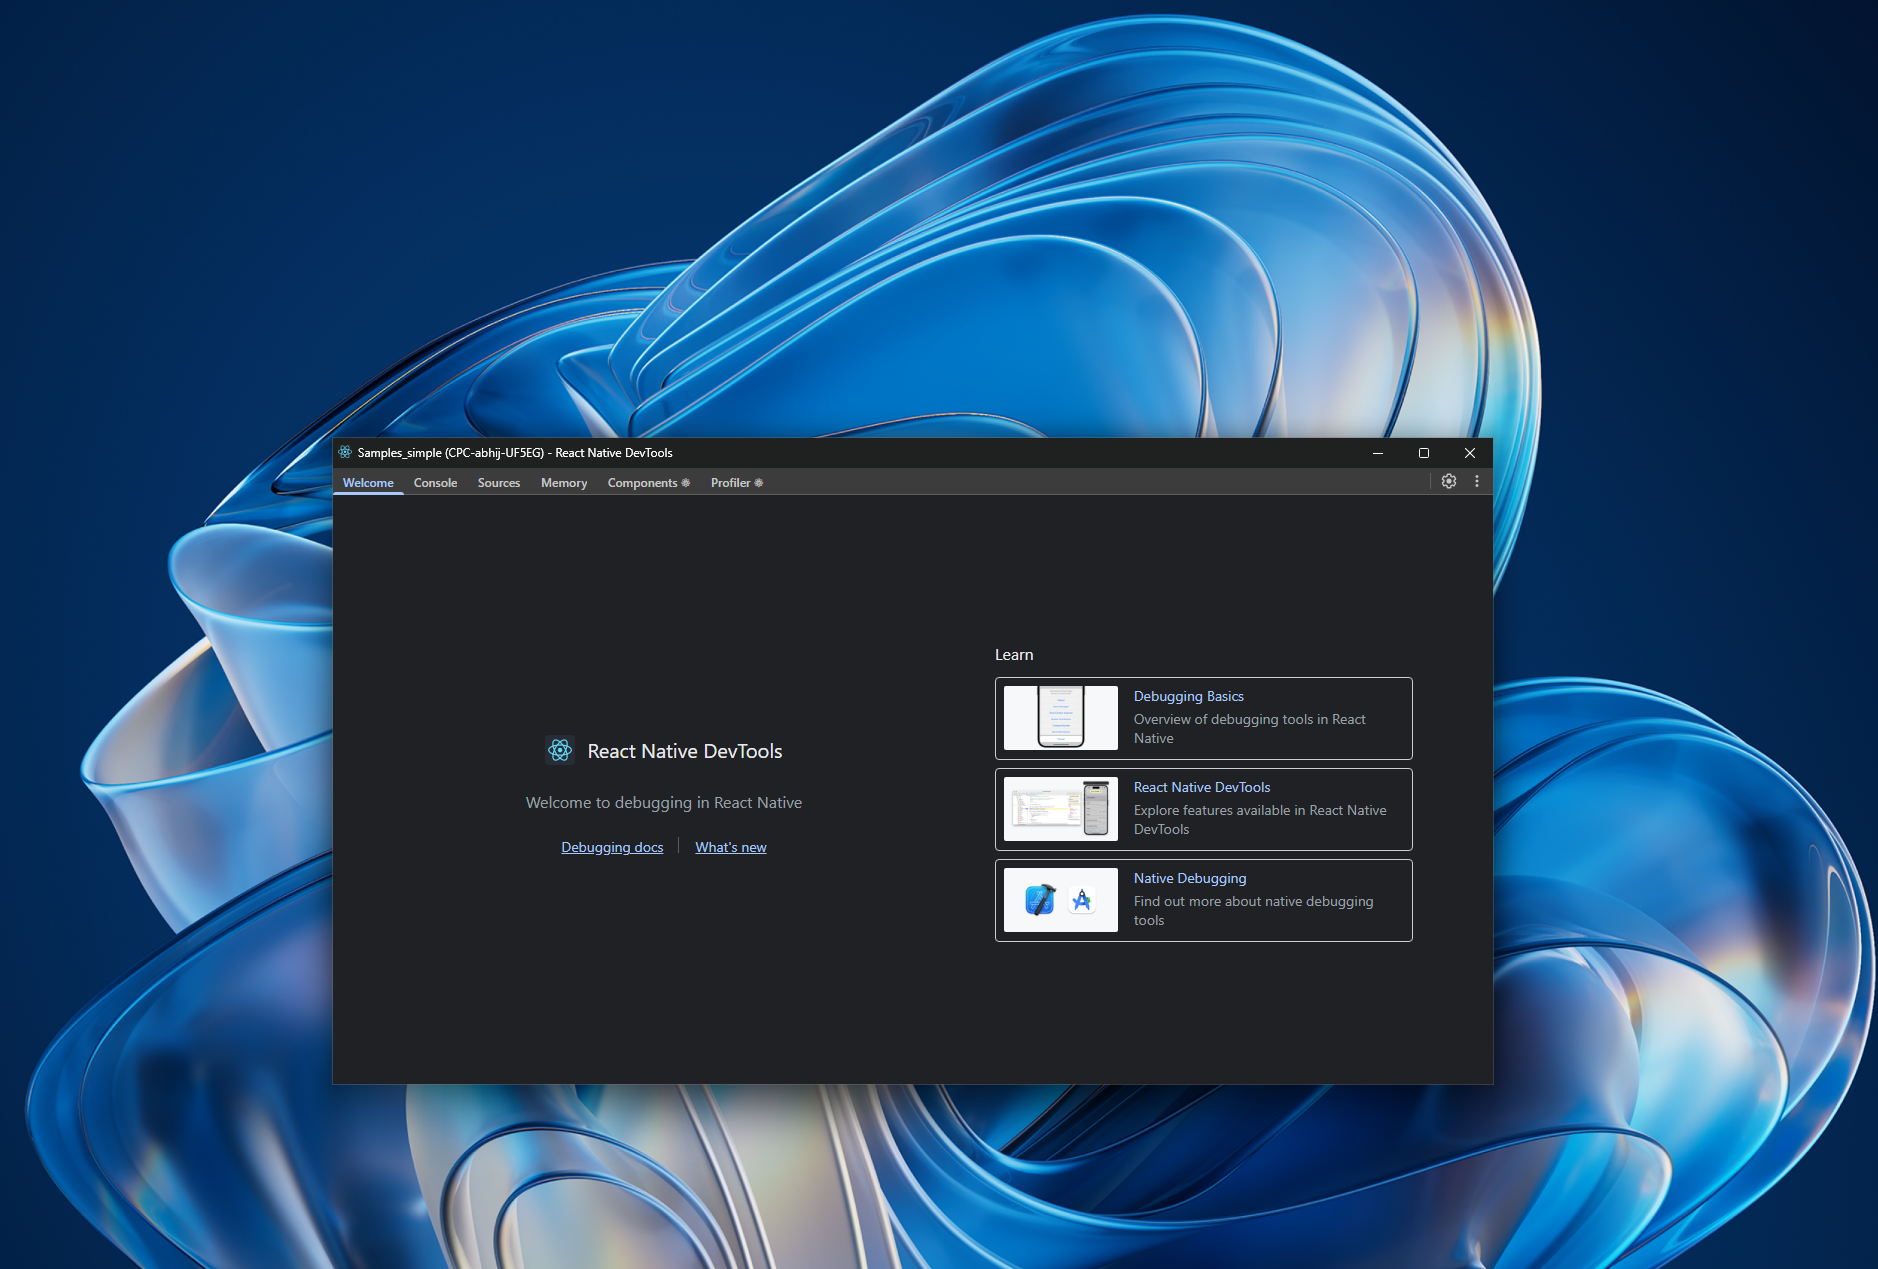Select the Welcome tab
Image resolution: width=1878 pixels, height=1269 pixels.
click(x=368, y=483)
